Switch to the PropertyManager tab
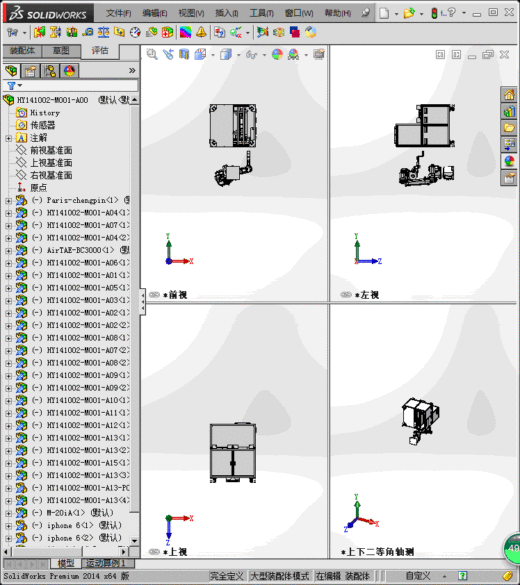Image resolution: width=520 pixels, height=585 pixels. click(x=31, y=71)
